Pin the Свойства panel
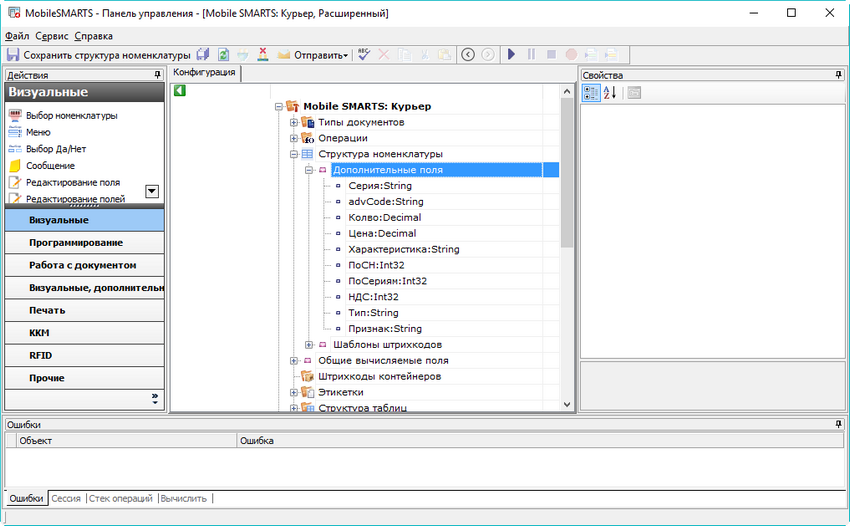 tap(839, 75)
